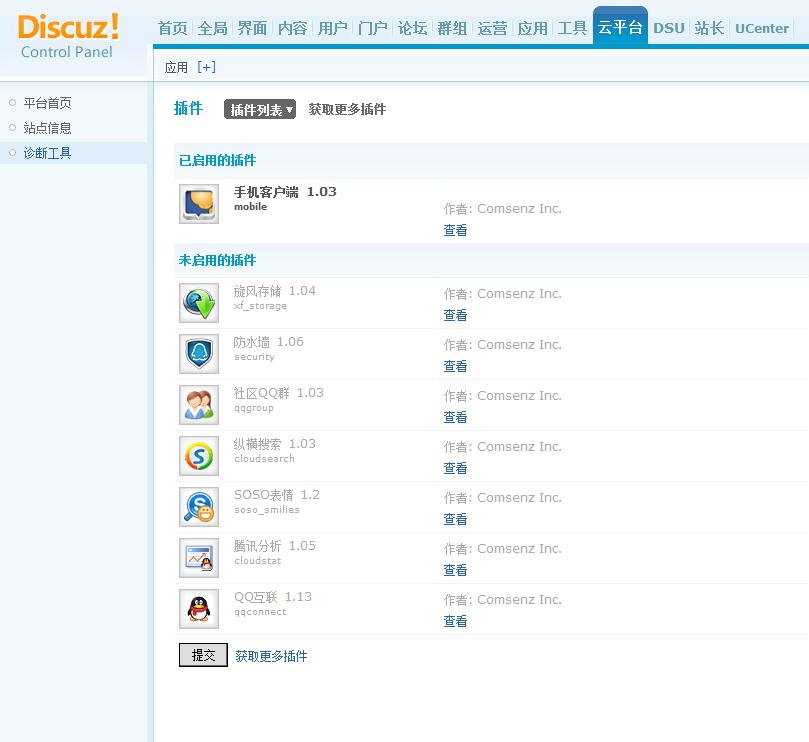809x742 pixels.
Task: Click the 手机客户端 1.03 title
Action: tap(285, 192)
